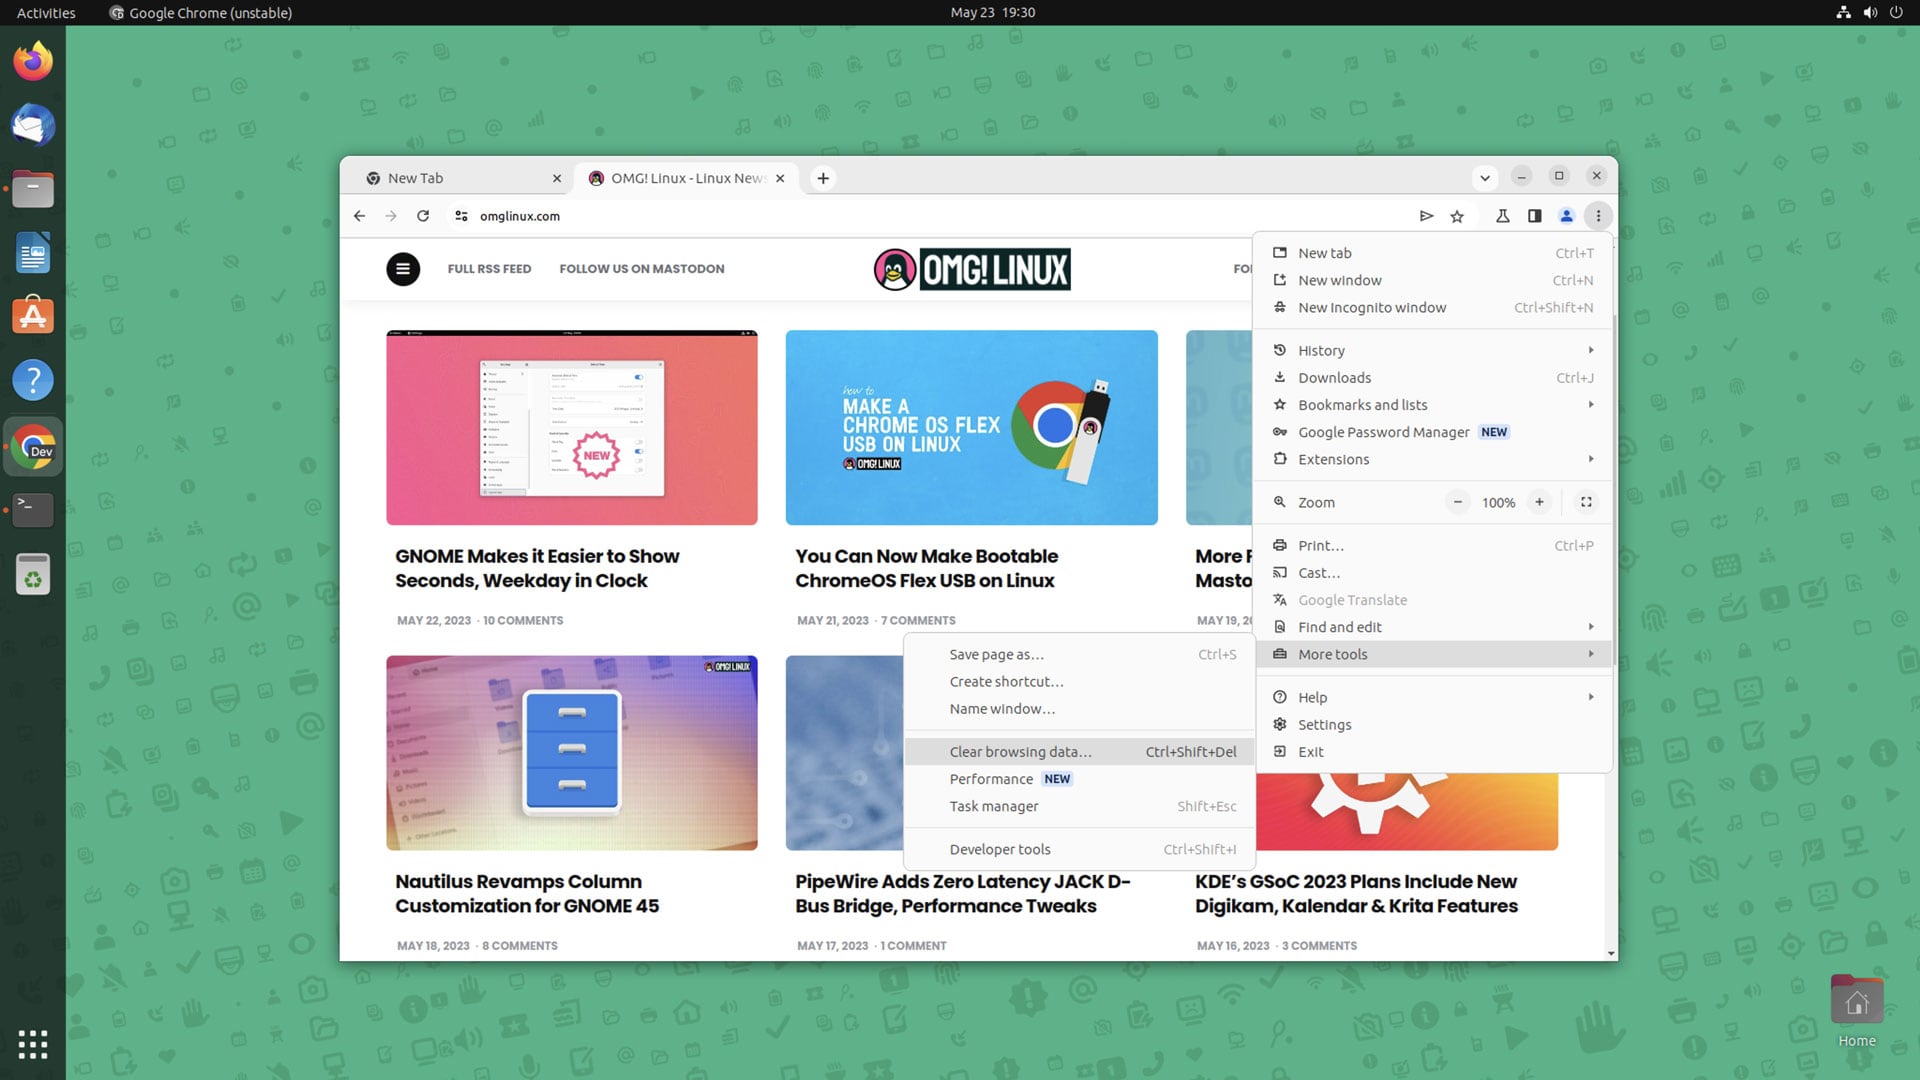Click FOLLOW US ON MASTODON link
Image resolution: width=1920 pixels, height=1080 pixels.
coord(642,269)
